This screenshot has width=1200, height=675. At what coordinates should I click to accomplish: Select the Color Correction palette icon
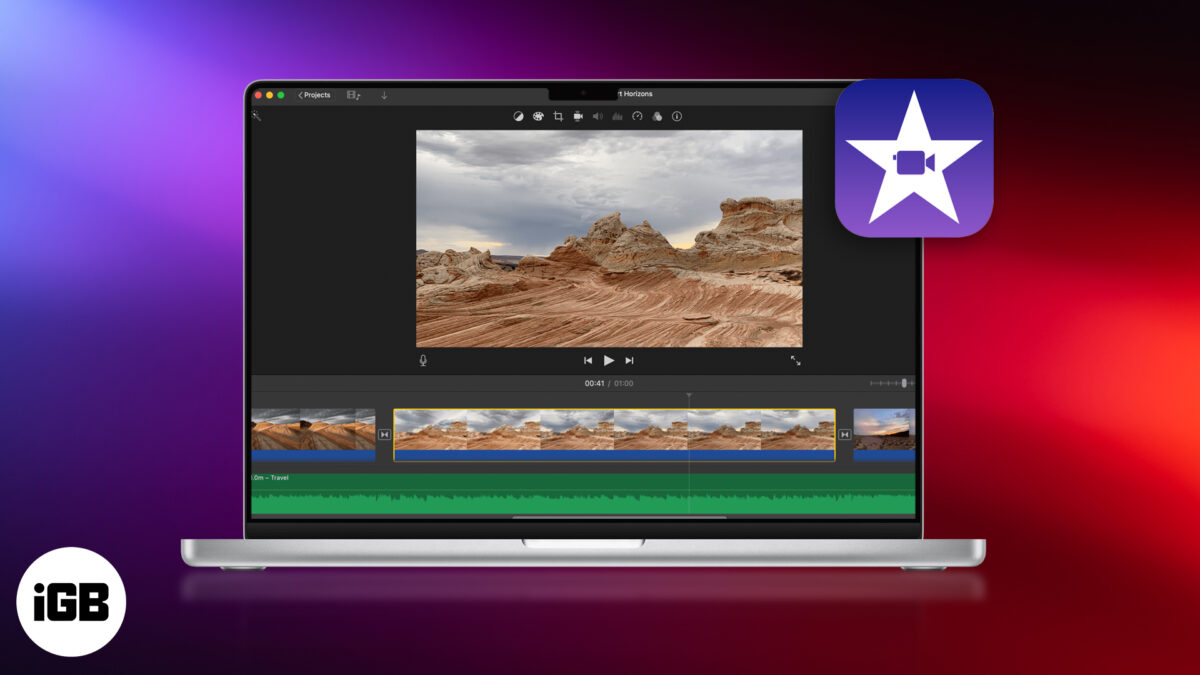pos(537,116)
